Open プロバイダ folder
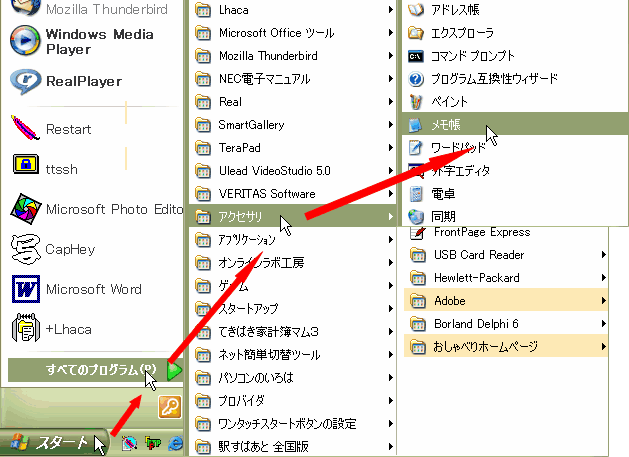Image resolution: width=629 pixels, height=457 pixels. (x=293, y=400)
